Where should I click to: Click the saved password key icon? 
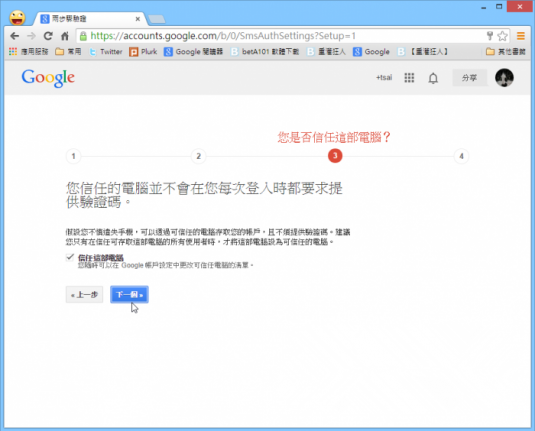[x=490, y=36]
